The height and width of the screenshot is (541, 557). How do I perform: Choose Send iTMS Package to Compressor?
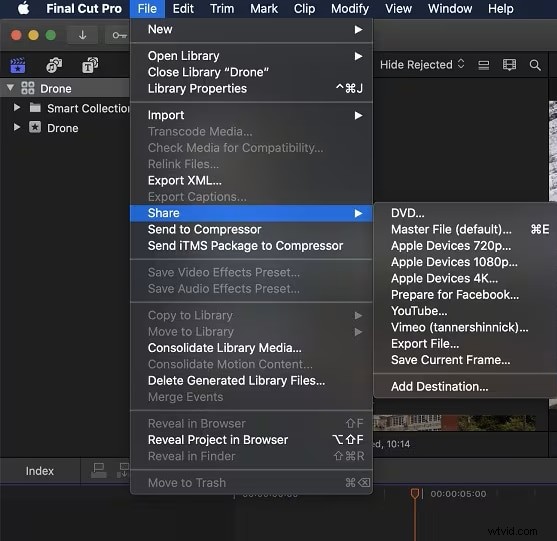tap(252, 246)
